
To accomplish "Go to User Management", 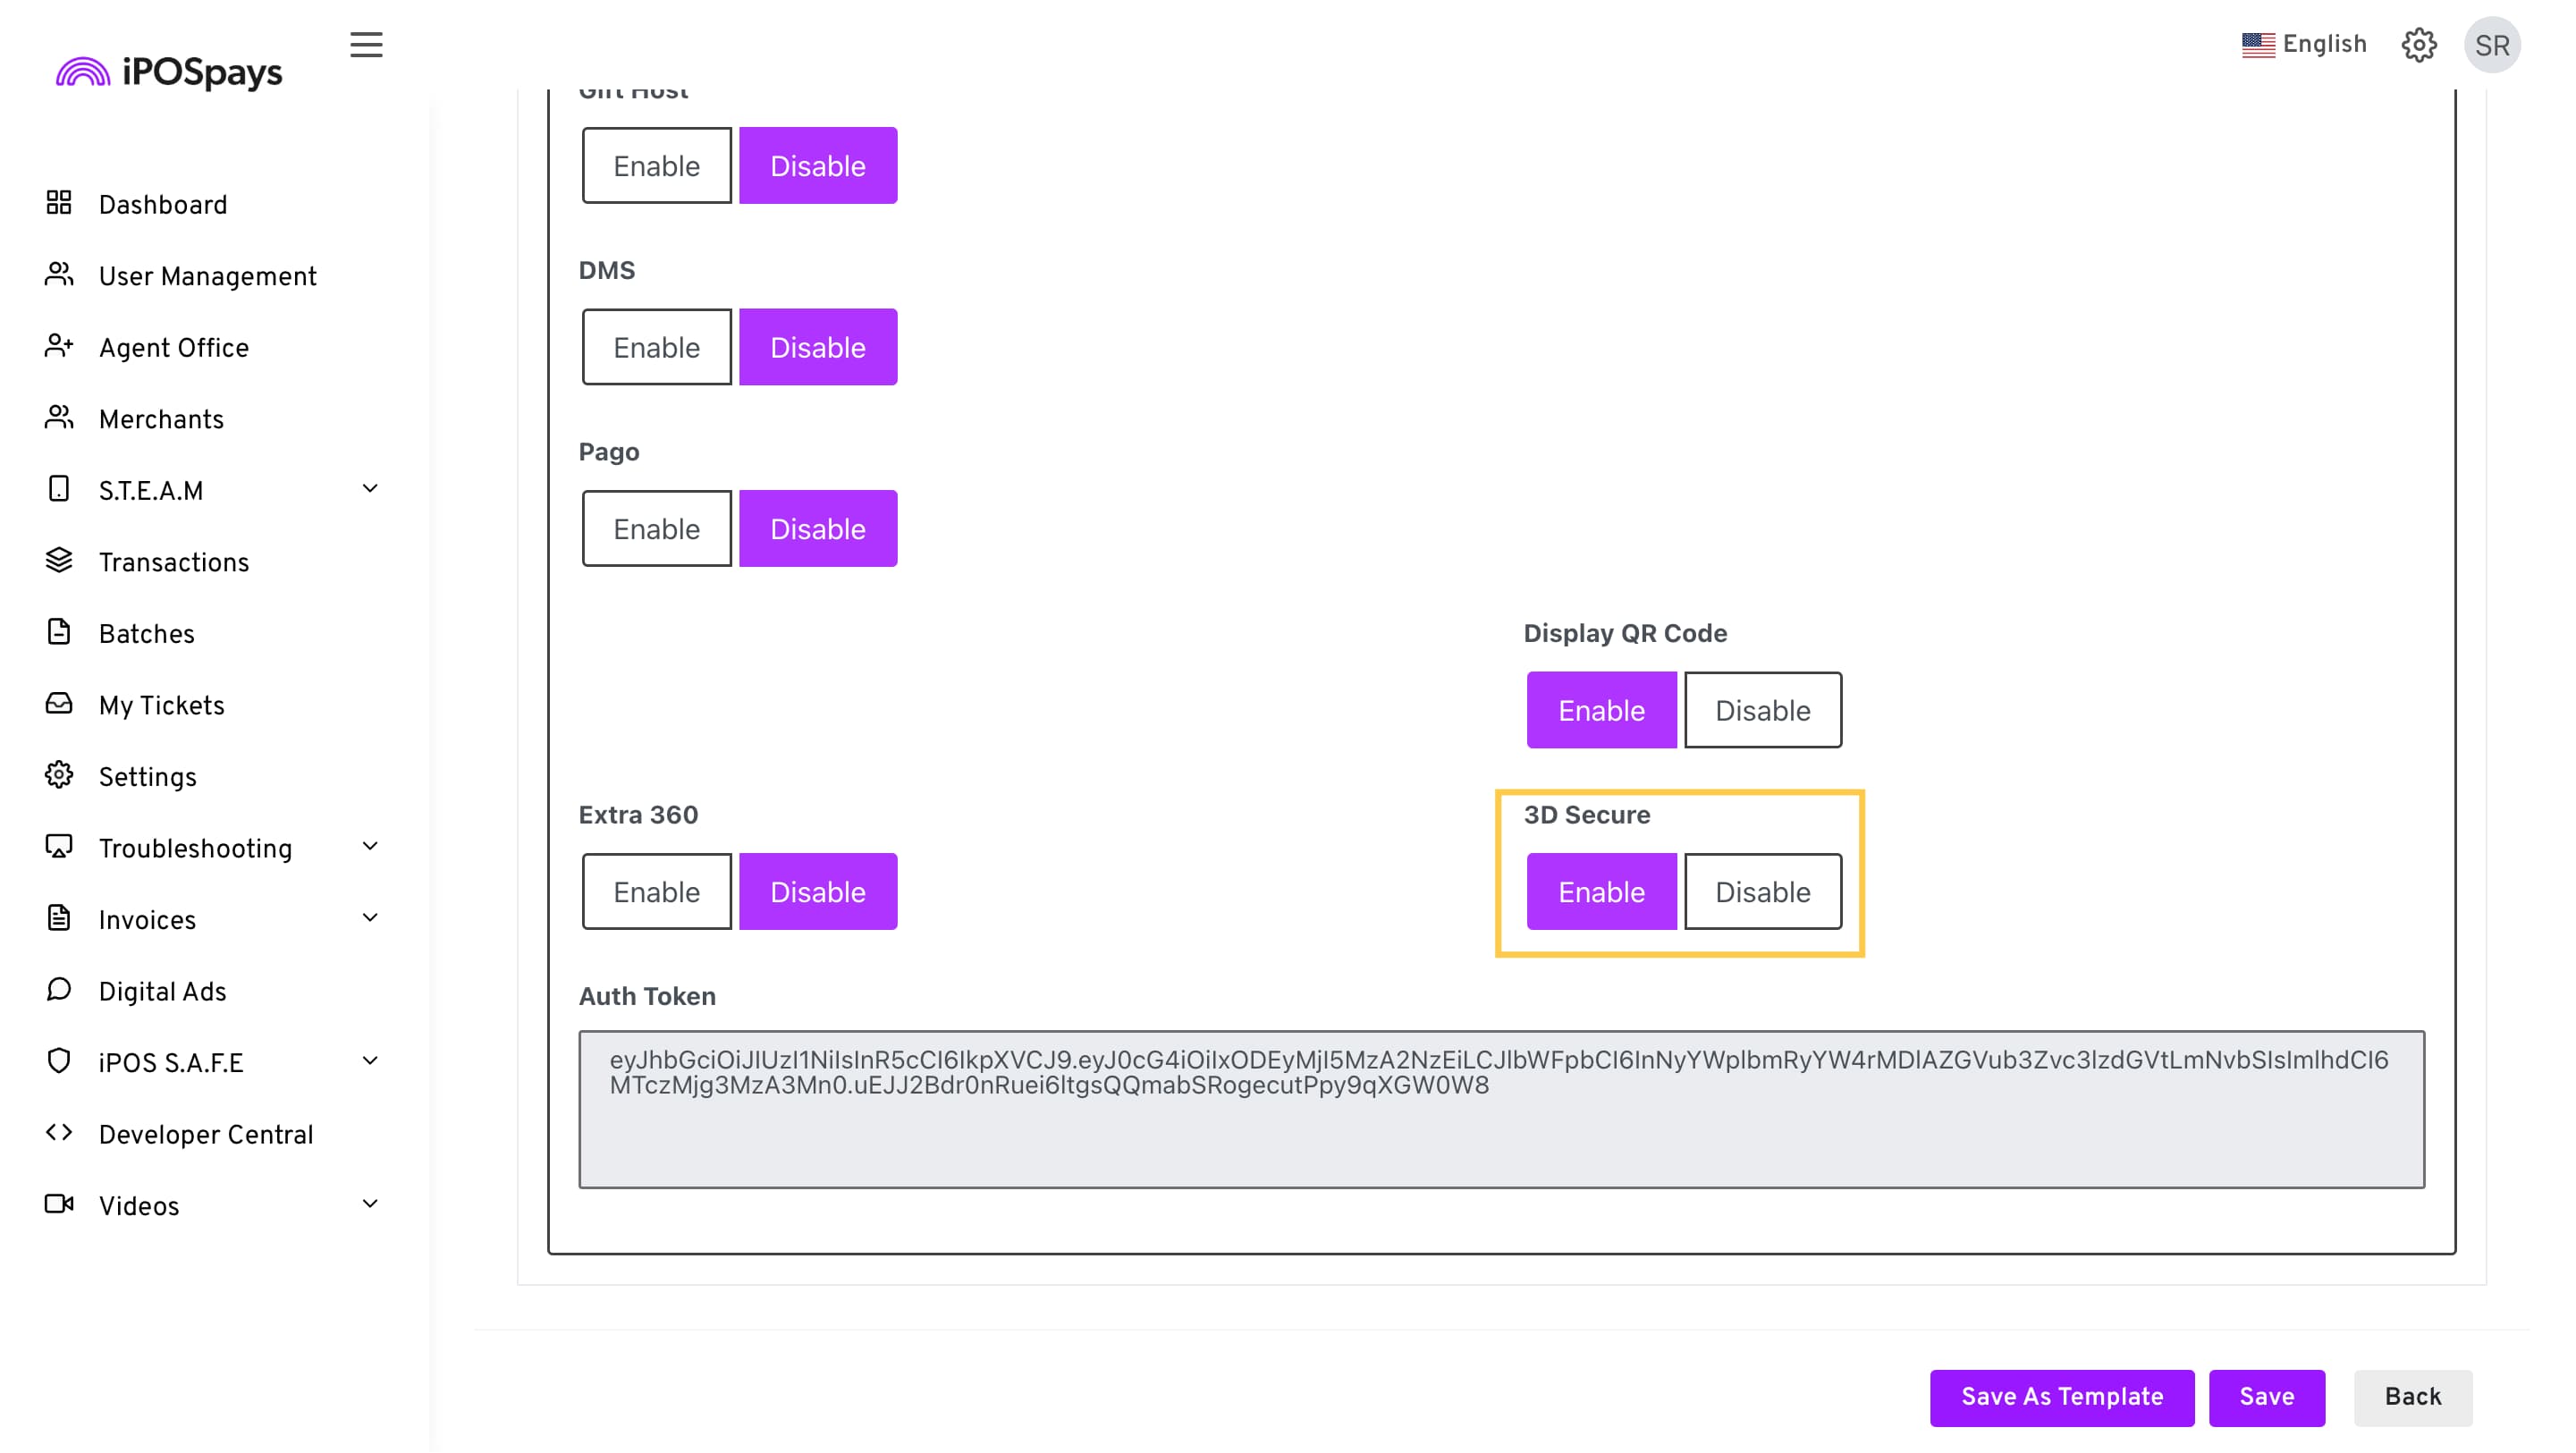I will (x=207, y=277).
